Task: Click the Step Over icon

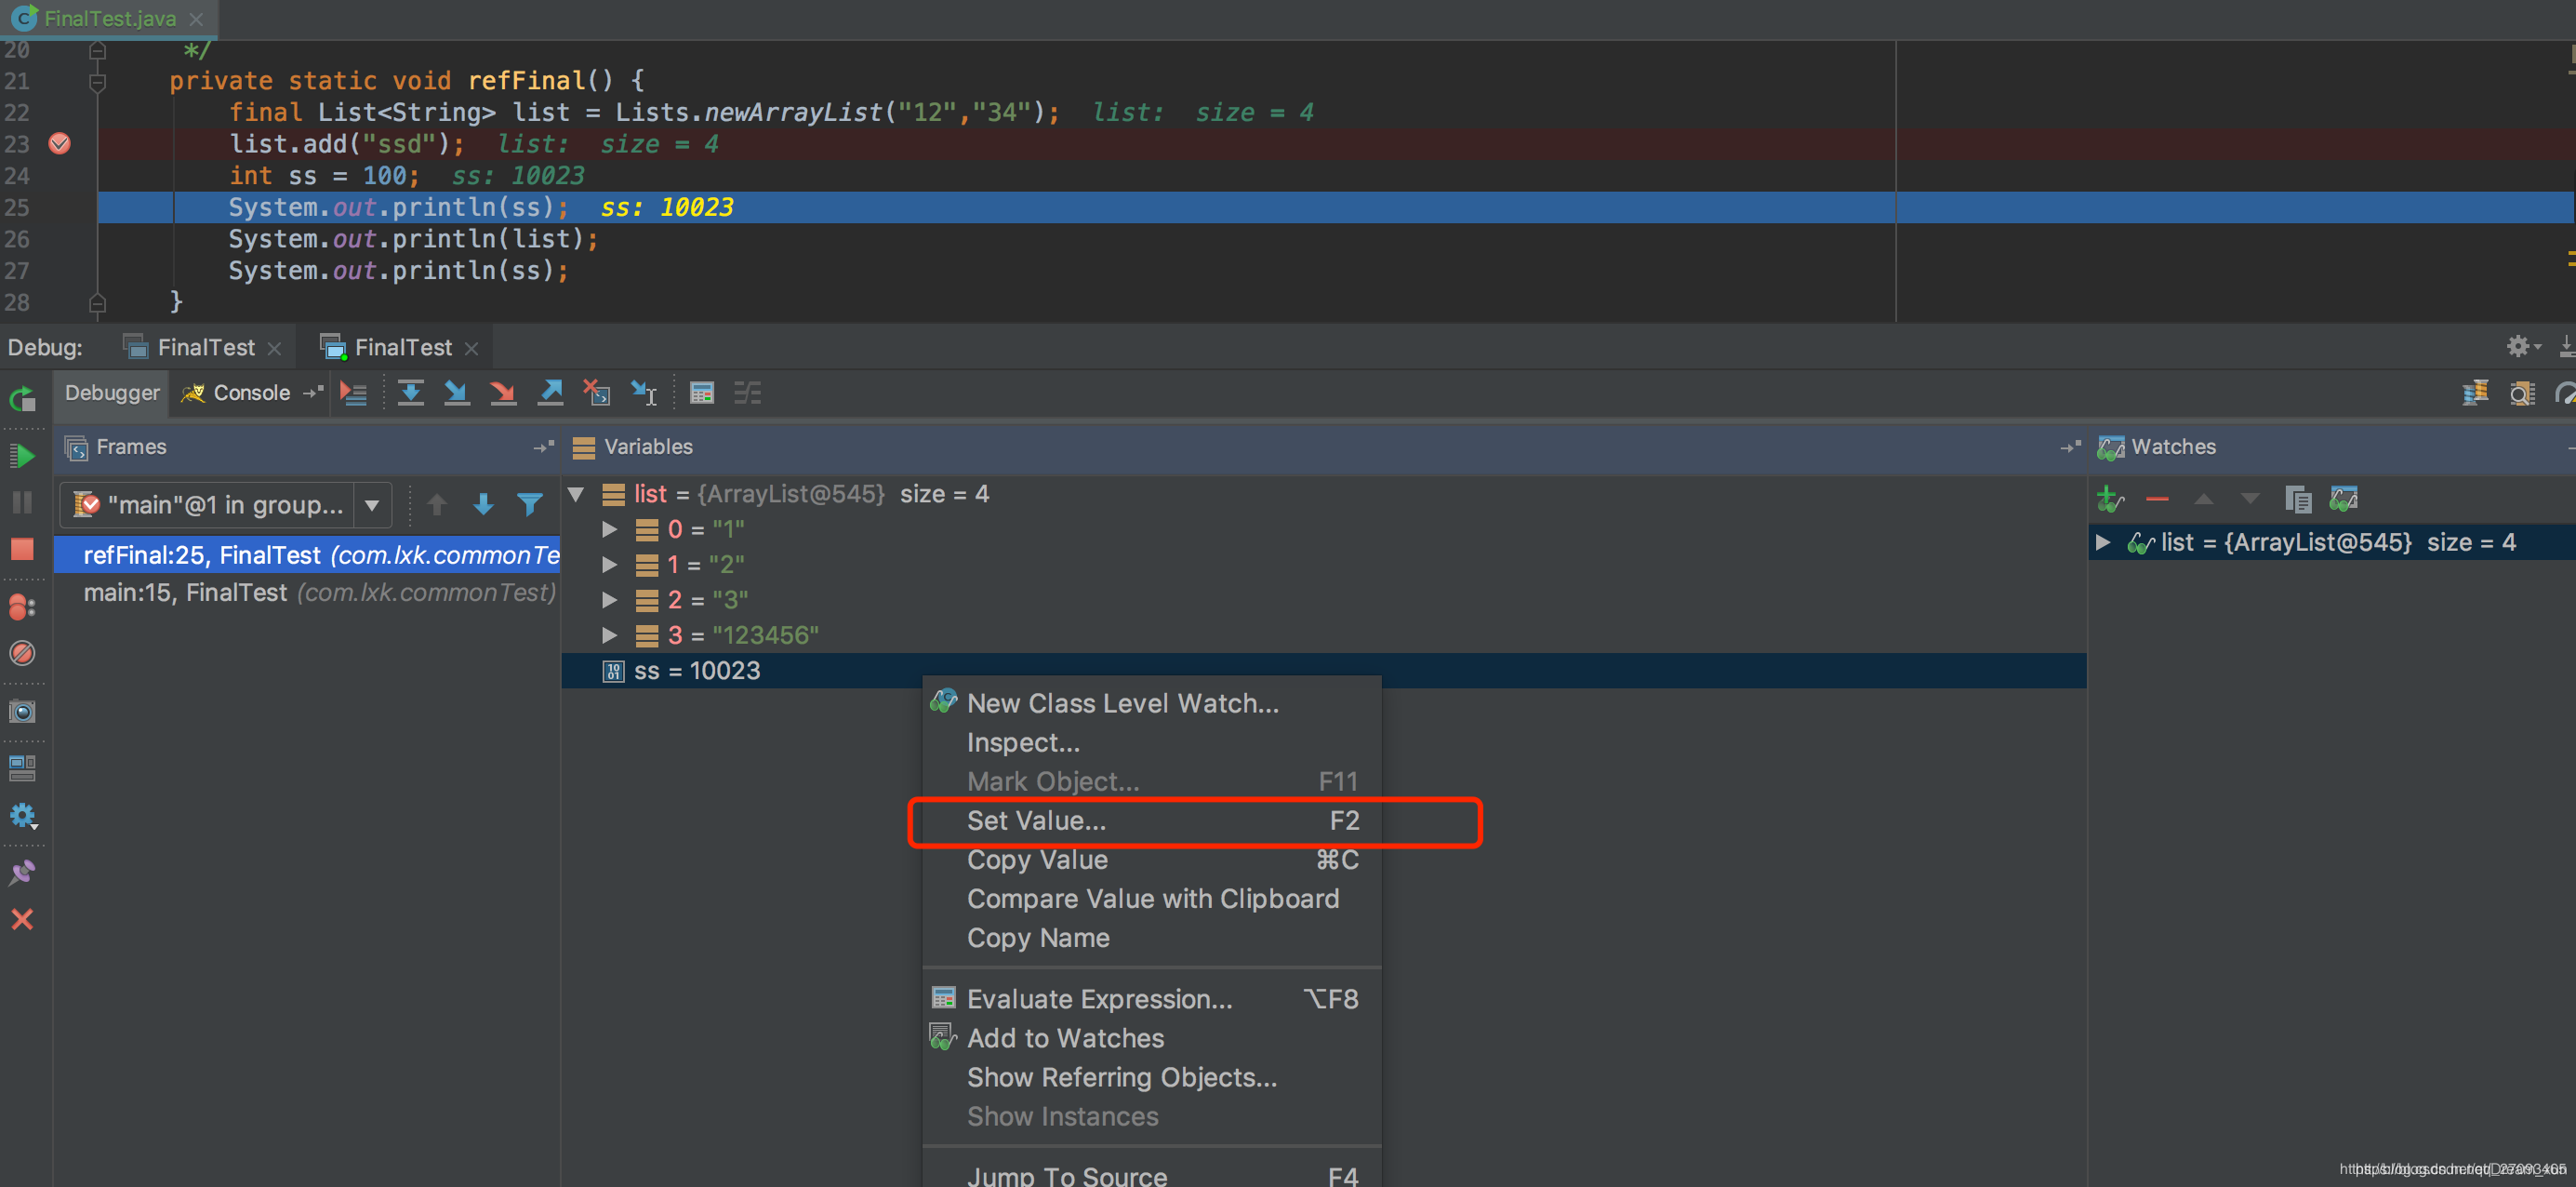Action: 410,393
